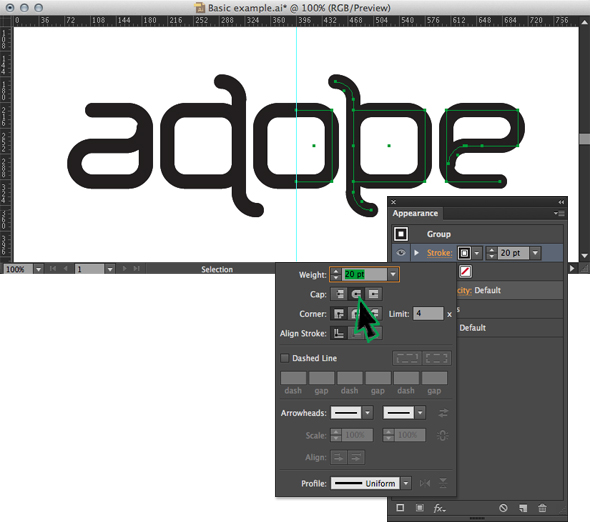Click the miter Limit field
590x522 pixels.
428,314
